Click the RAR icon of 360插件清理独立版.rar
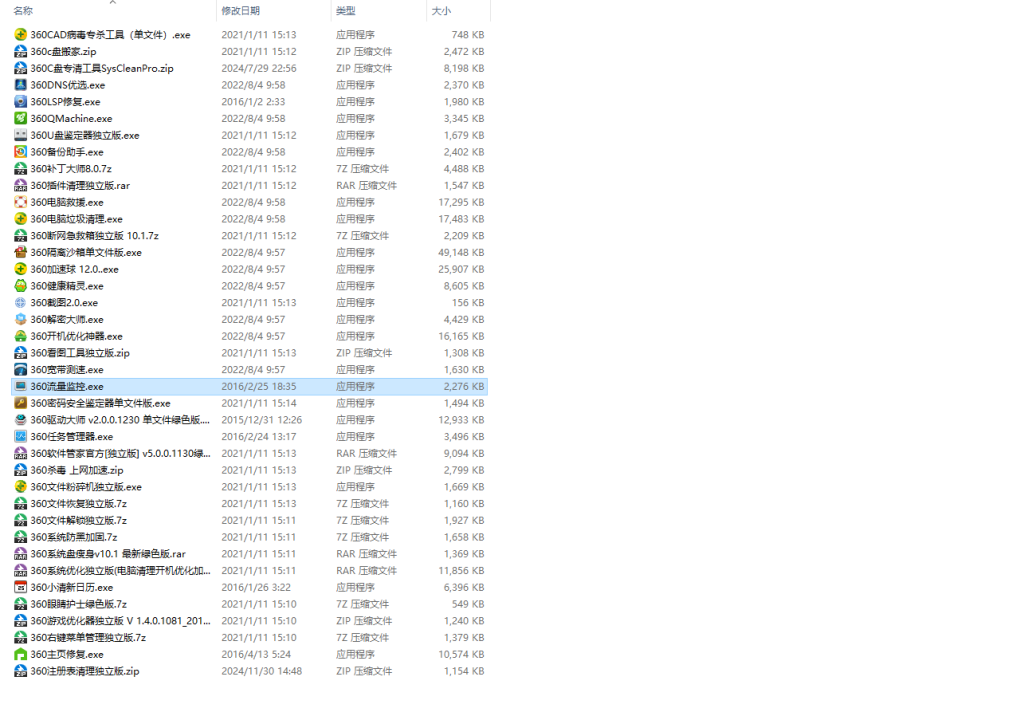 [x=20, y=186]
